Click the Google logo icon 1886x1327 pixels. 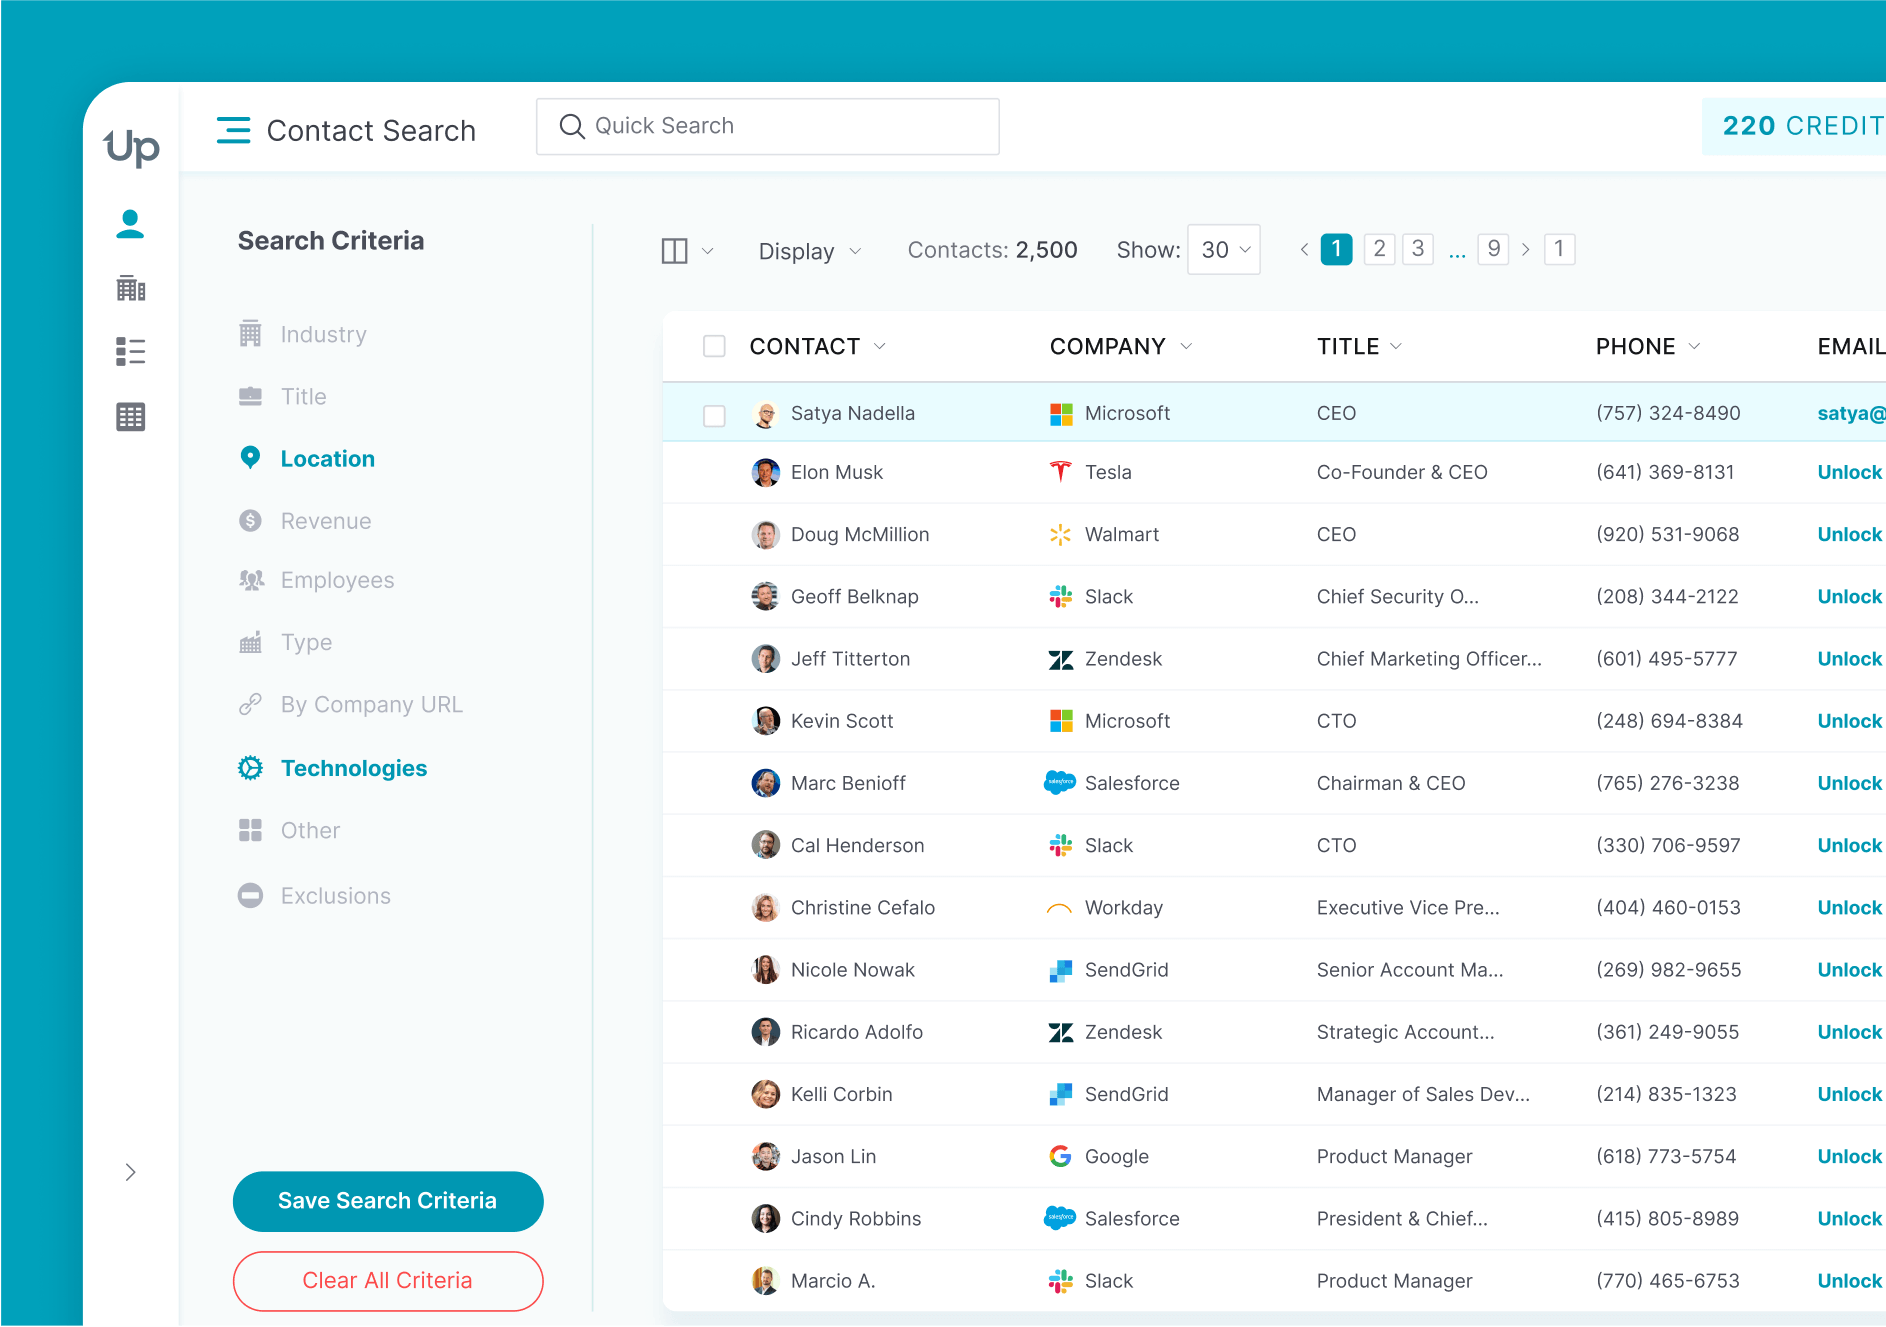1060,1156
